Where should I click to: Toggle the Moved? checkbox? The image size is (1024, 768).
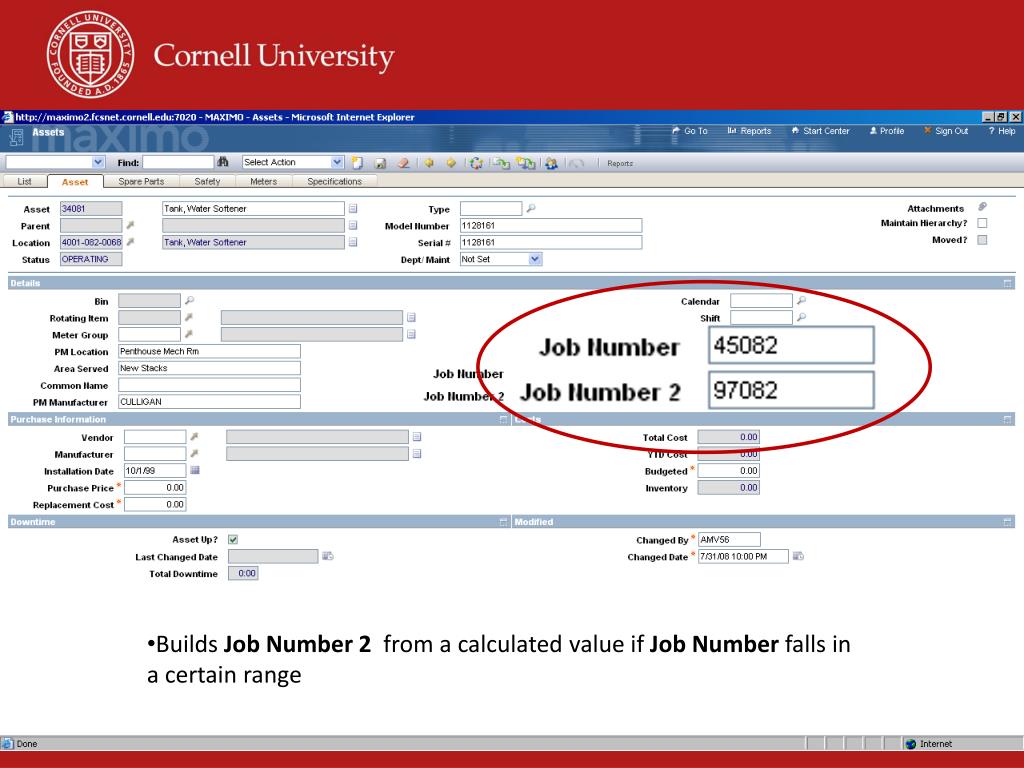[982, 240]
